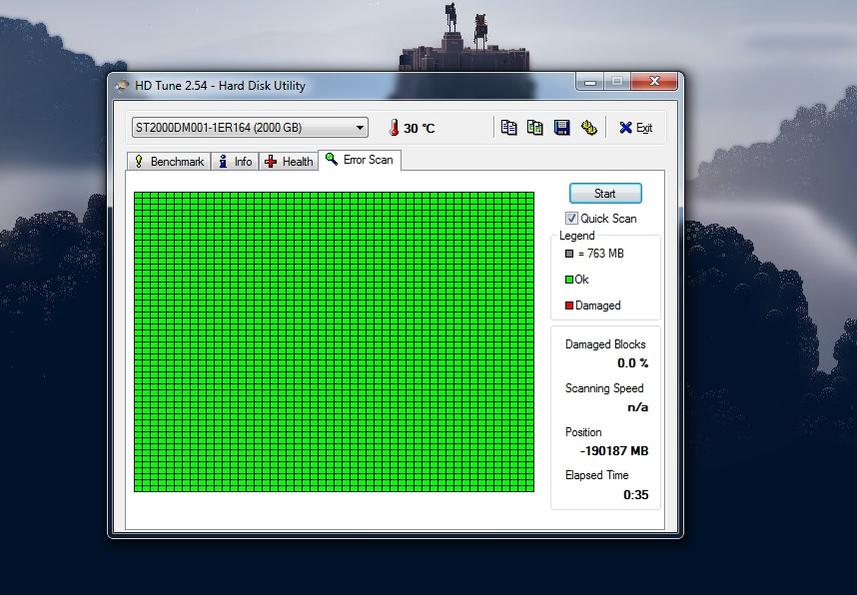
Task: Click the gray 763 MB legend square
Action: [569, 254]
